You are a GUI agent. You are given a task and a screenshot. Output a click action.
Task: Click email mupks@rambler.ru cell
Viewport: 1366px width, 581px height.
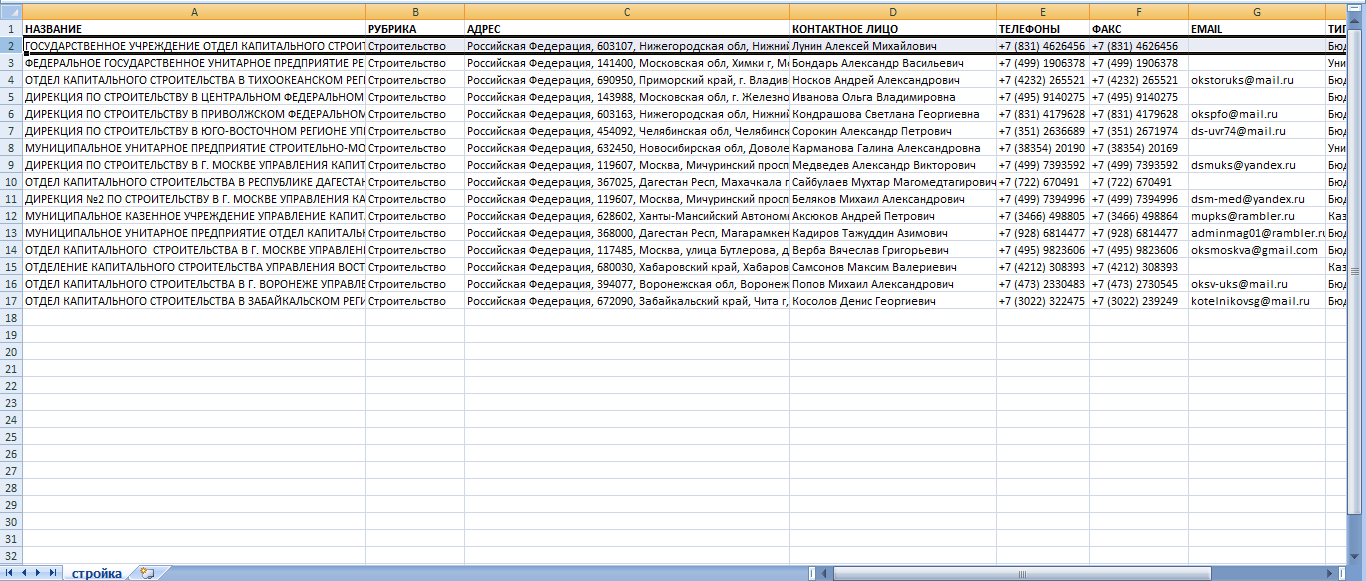(1256, 216)
